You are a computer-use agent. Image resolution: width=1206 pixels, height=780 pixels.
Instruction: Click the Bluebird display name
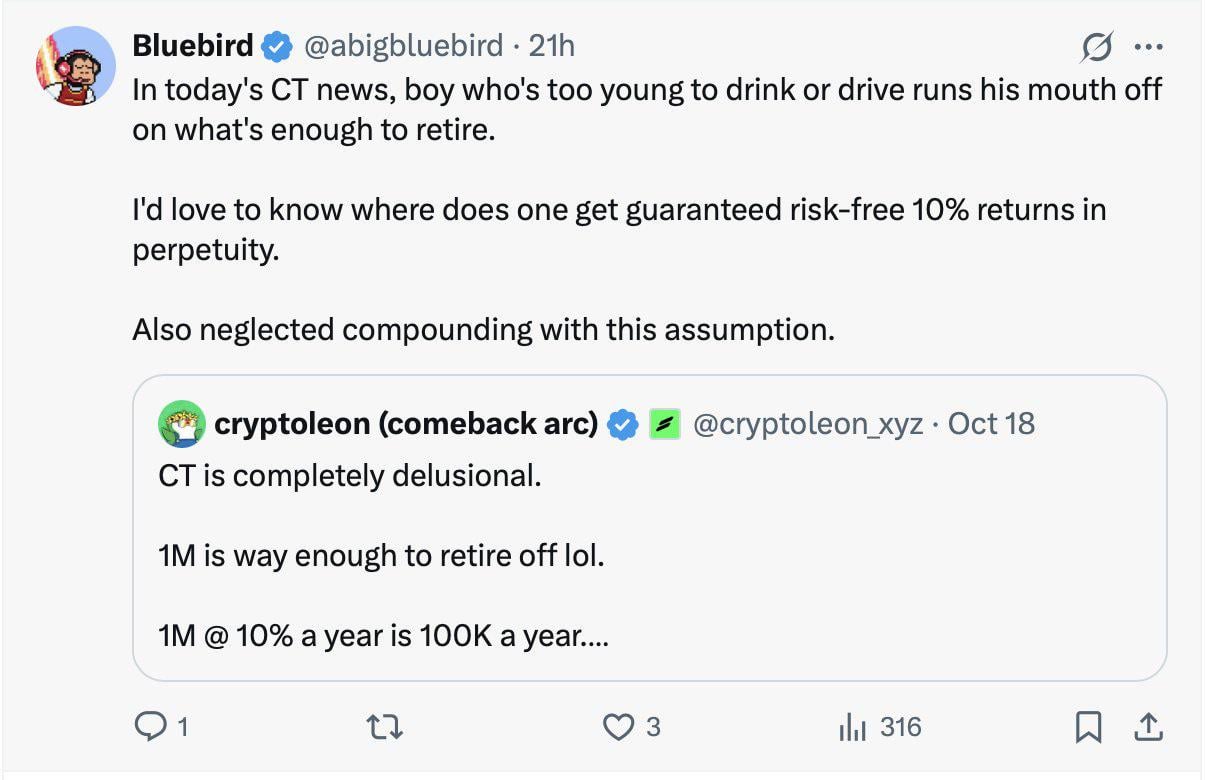193,46
